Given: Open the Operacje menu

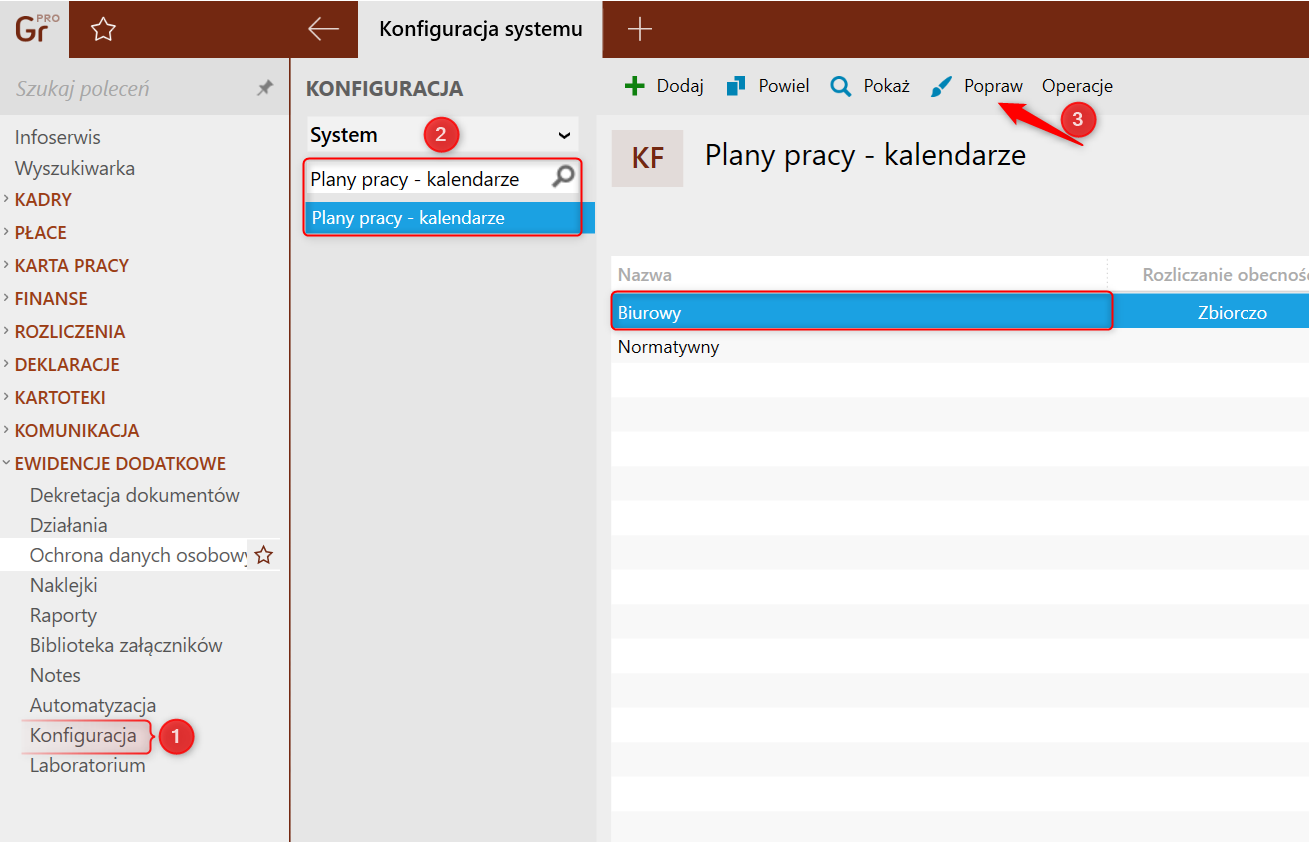Looking at the screenshot, I should (1077, 86).
